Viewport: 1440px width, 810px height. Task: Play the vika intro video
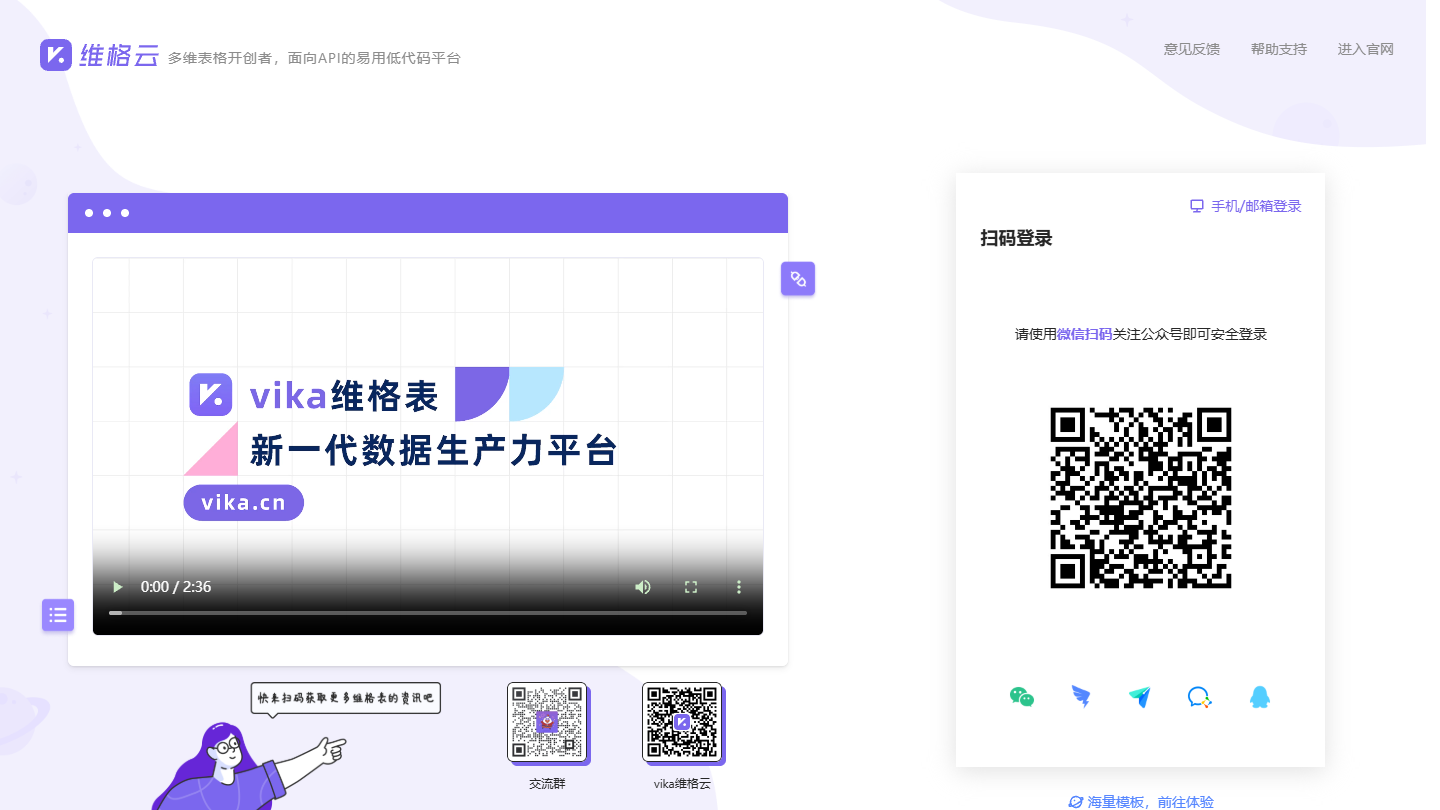[x=117, y=587]
